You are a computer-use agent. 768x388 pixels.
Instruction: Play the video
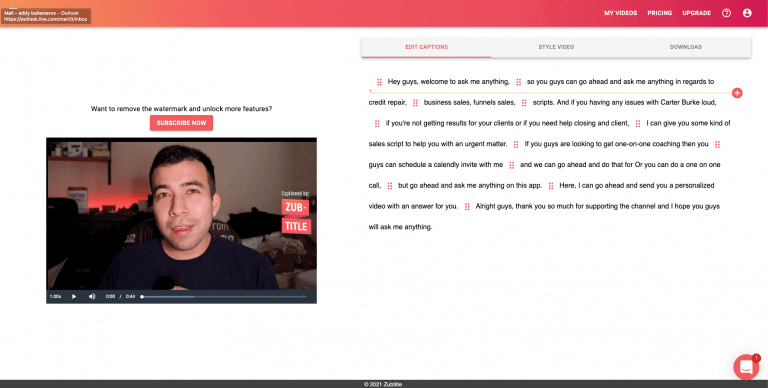74,296
